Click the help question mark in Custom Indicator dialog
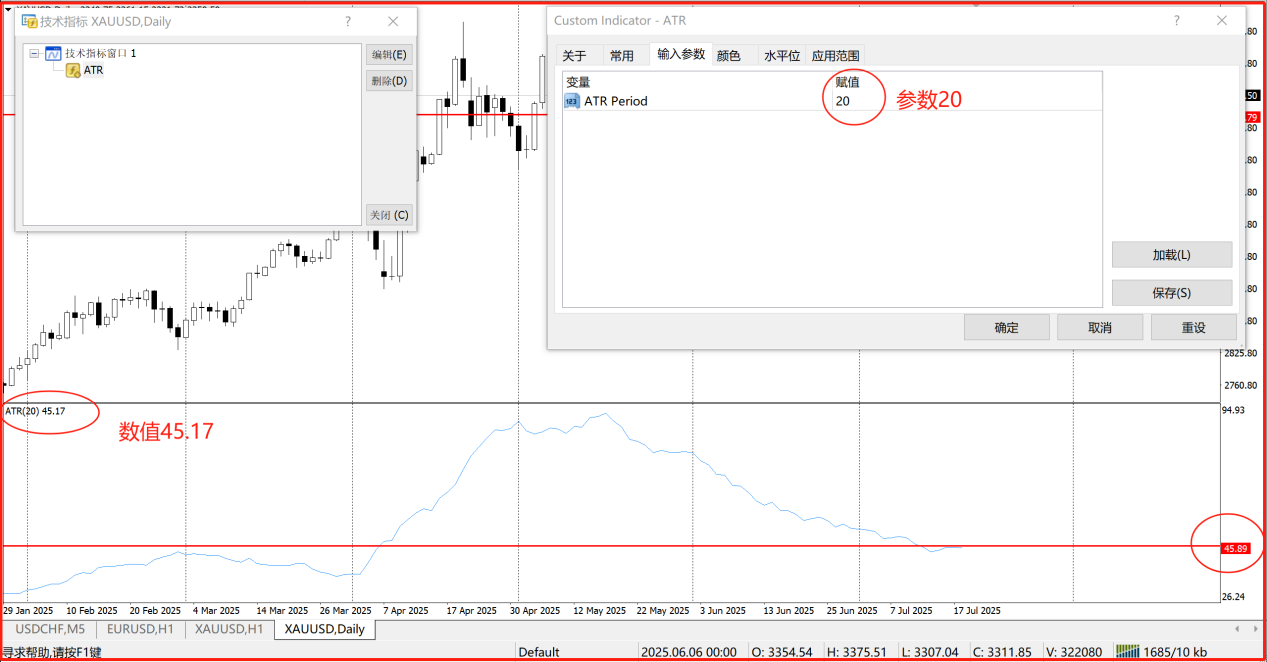This screenshot has height=662, width=1267. pyautogui.click(x=1177, y=20)
